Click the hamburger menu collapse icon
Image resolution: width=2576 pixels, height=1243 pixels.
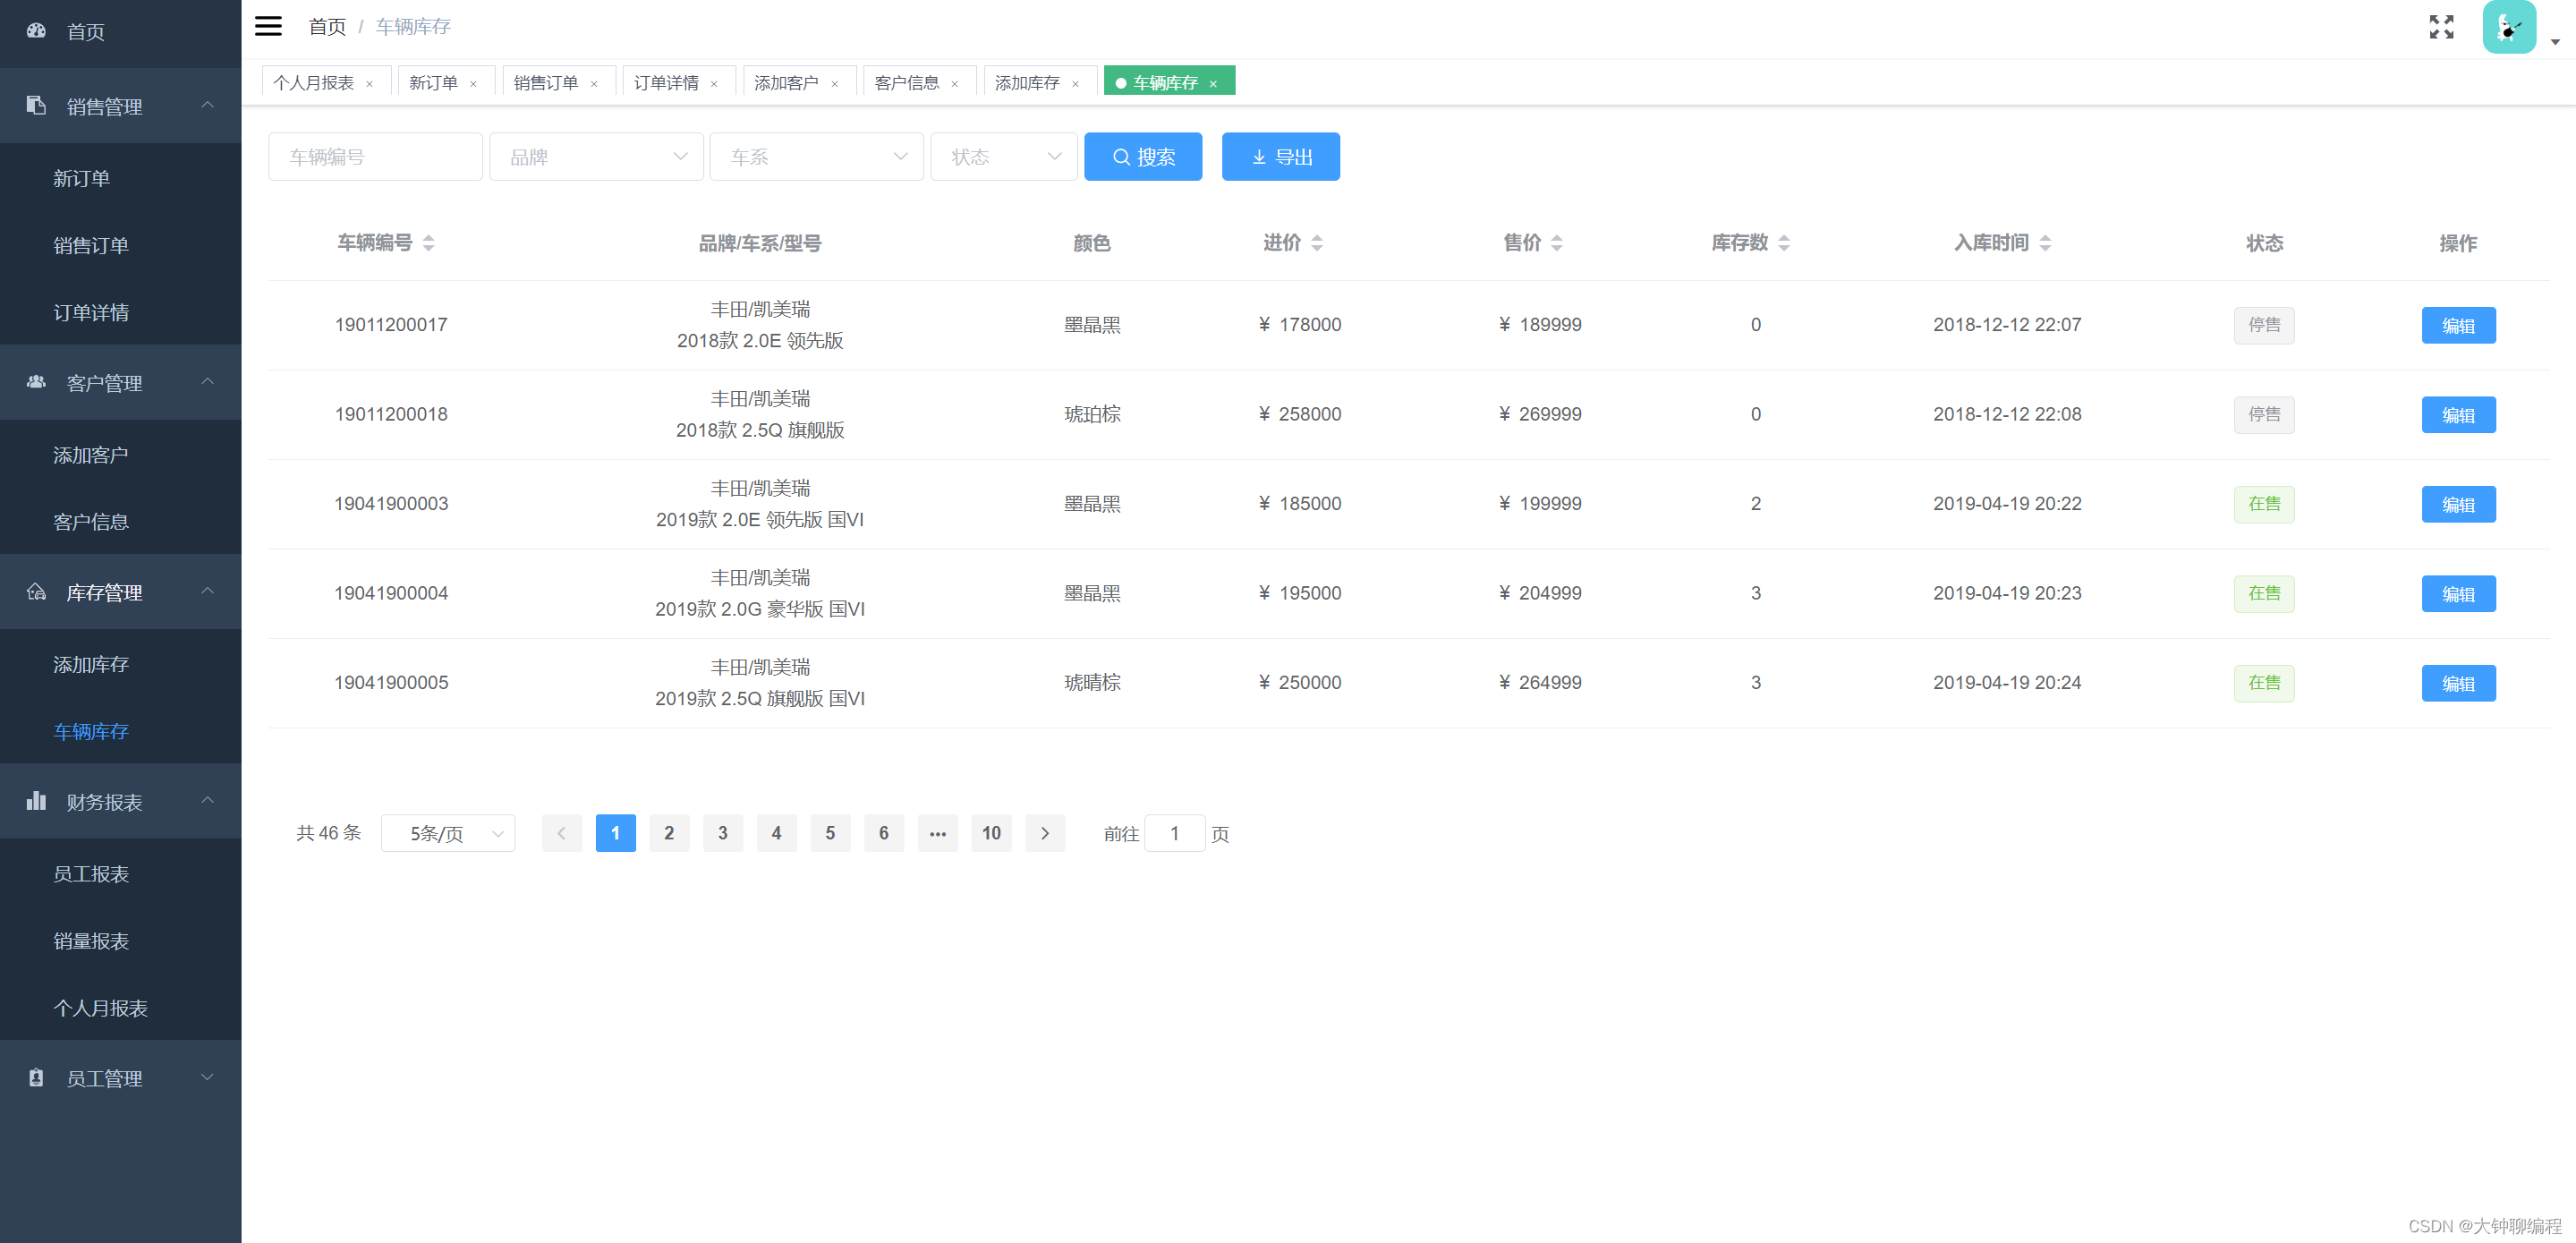pos(268,26)
